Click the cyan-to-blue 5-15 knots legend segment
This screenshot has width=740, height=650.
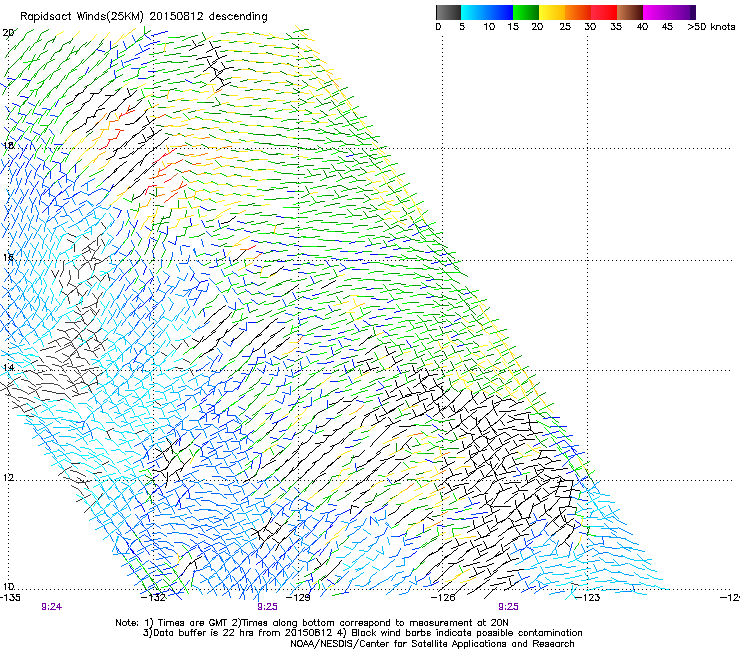tap(487, 12)
